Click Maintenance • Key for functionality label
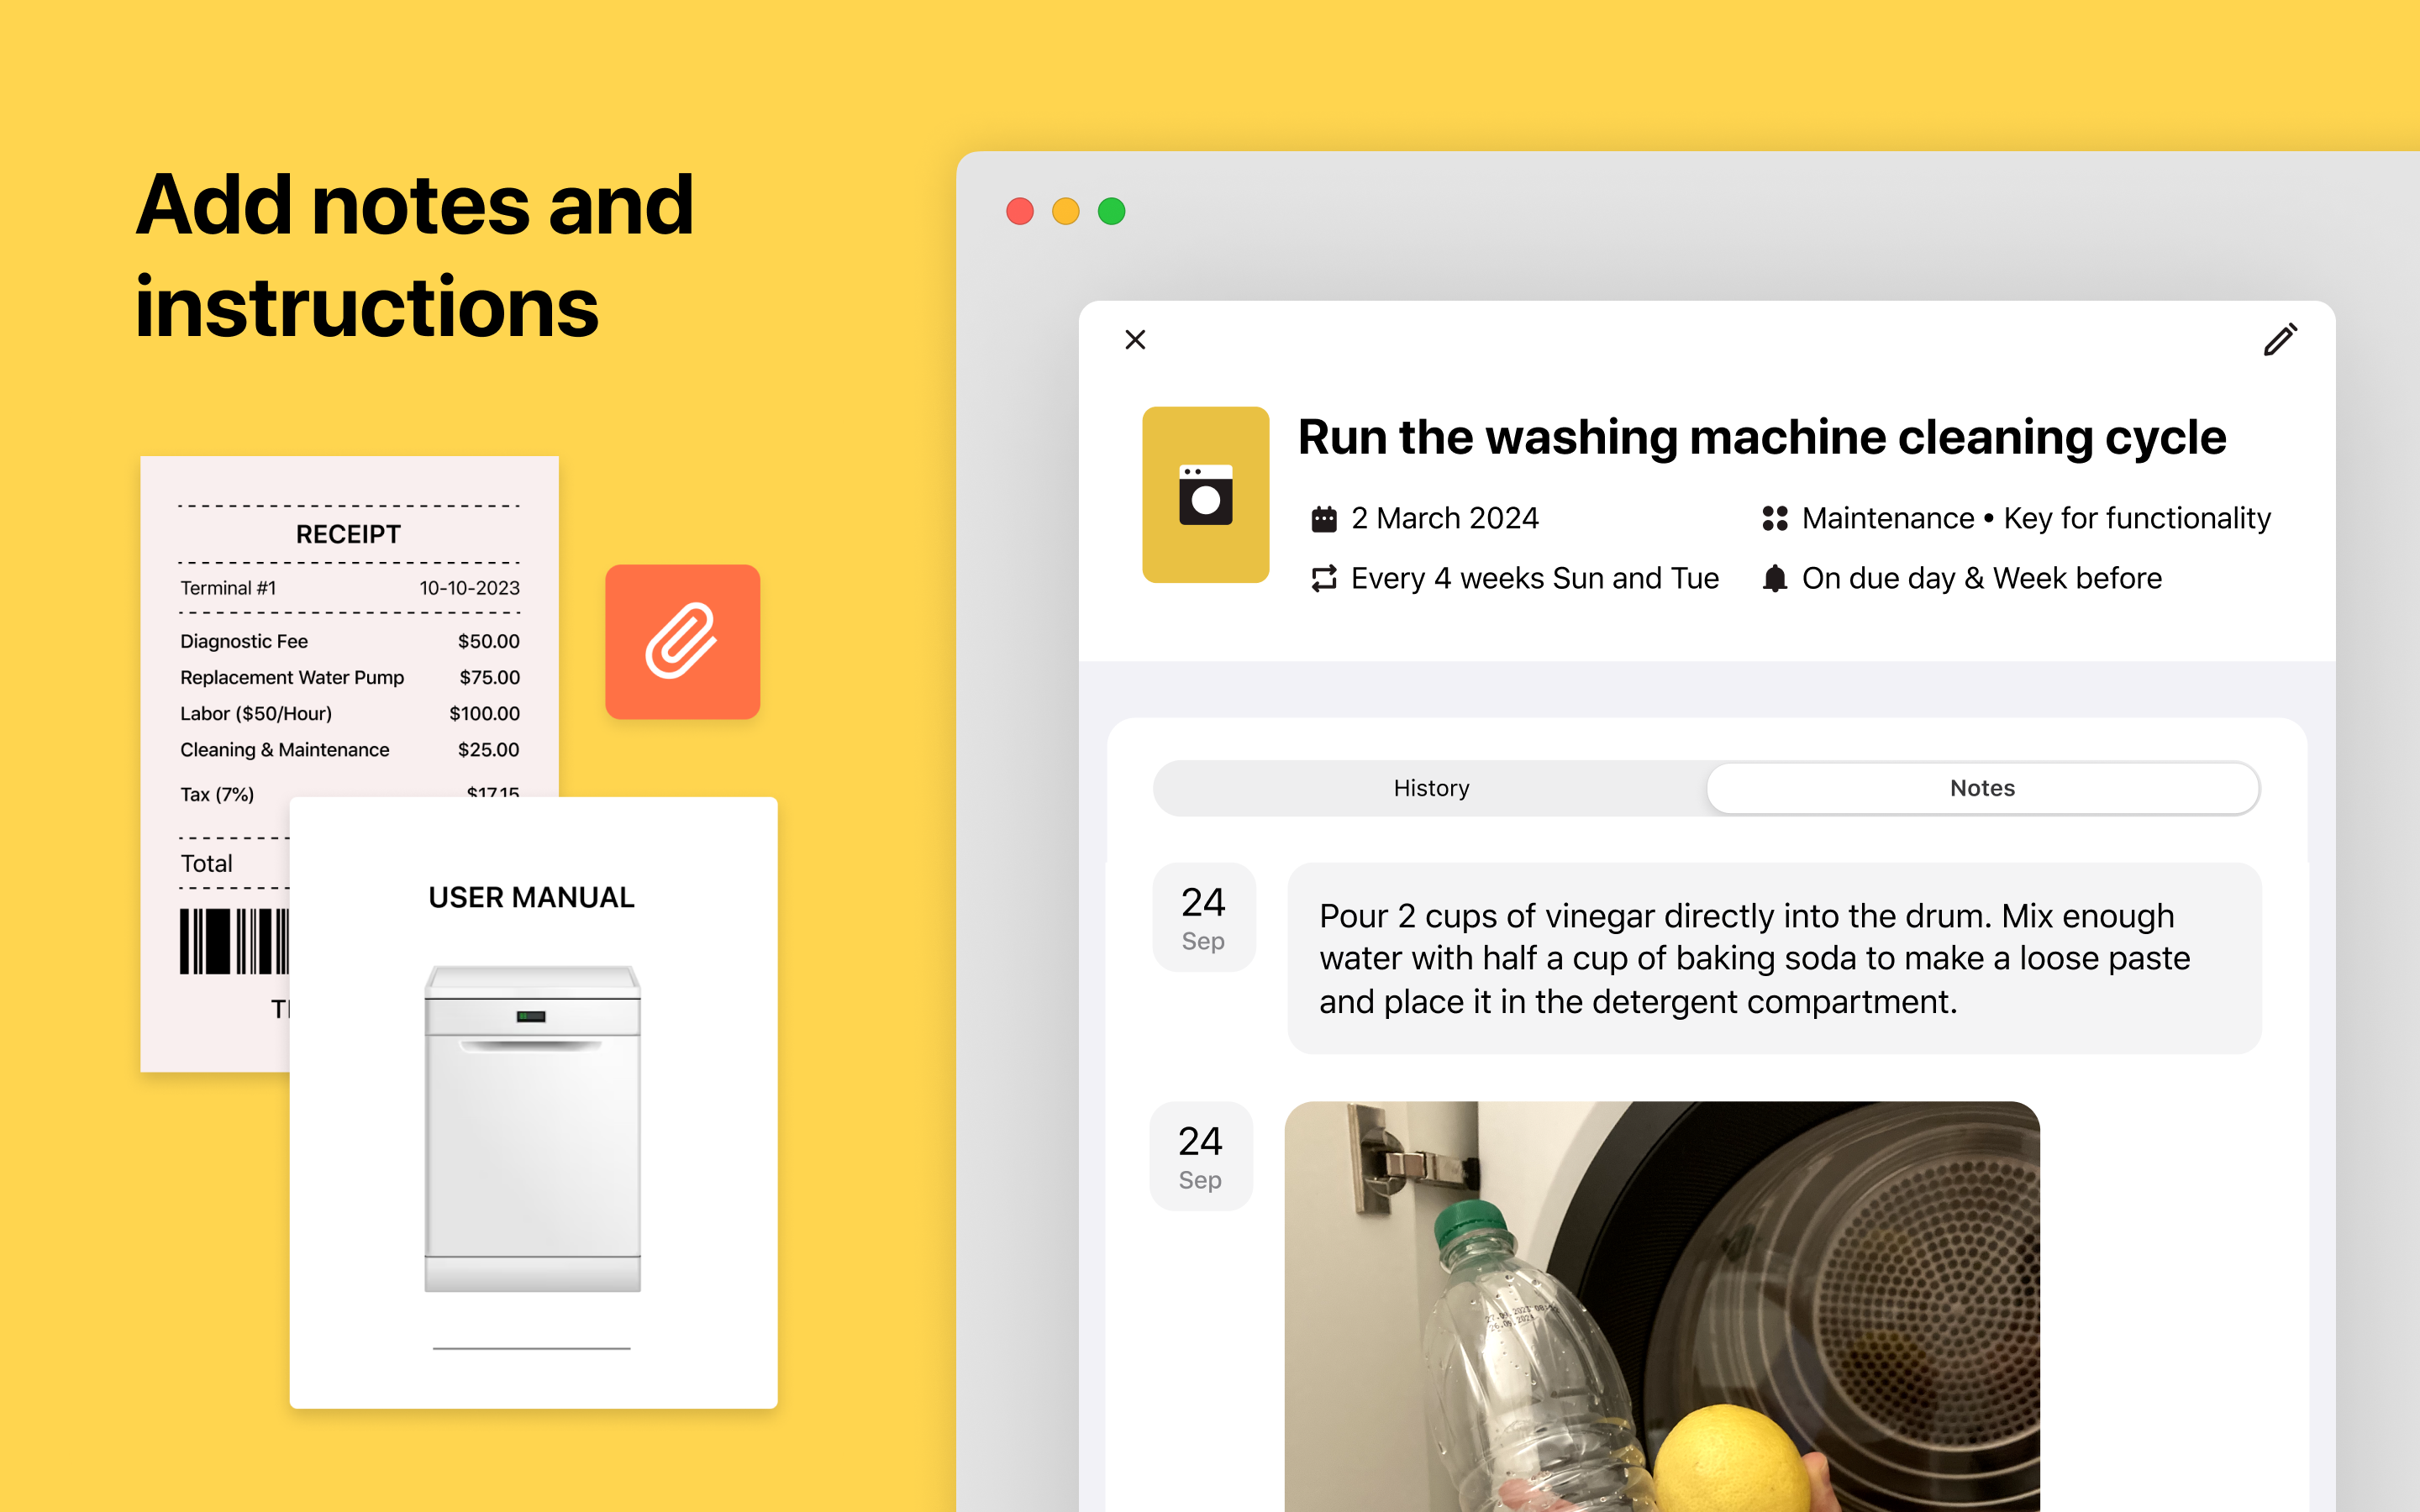The width and height of the screenshot is (2420, 1512). 2036,518
